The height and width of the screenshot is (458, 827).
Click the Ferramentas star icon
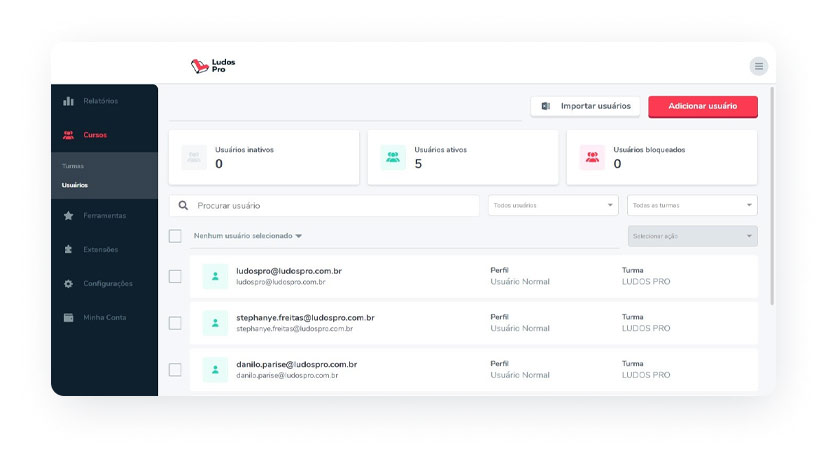tap(69, 215)
